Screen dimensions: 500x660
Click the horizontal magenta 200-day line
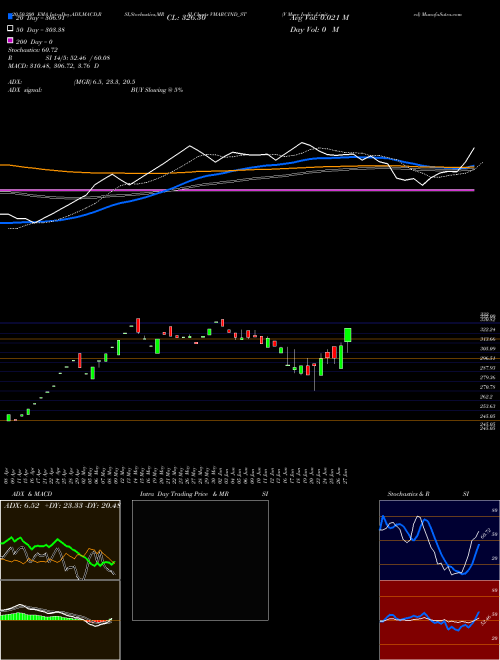237,190
